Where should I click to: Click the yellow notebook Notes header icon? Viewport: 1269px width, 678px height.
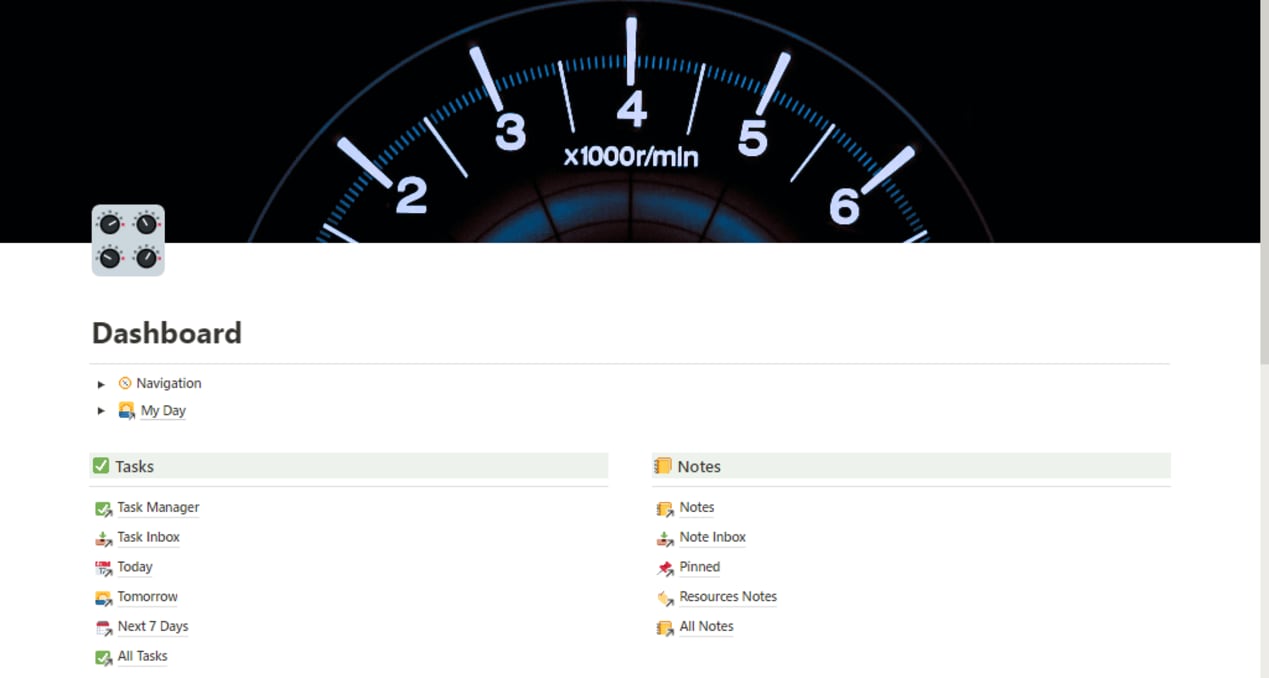[x=662, y=465]
